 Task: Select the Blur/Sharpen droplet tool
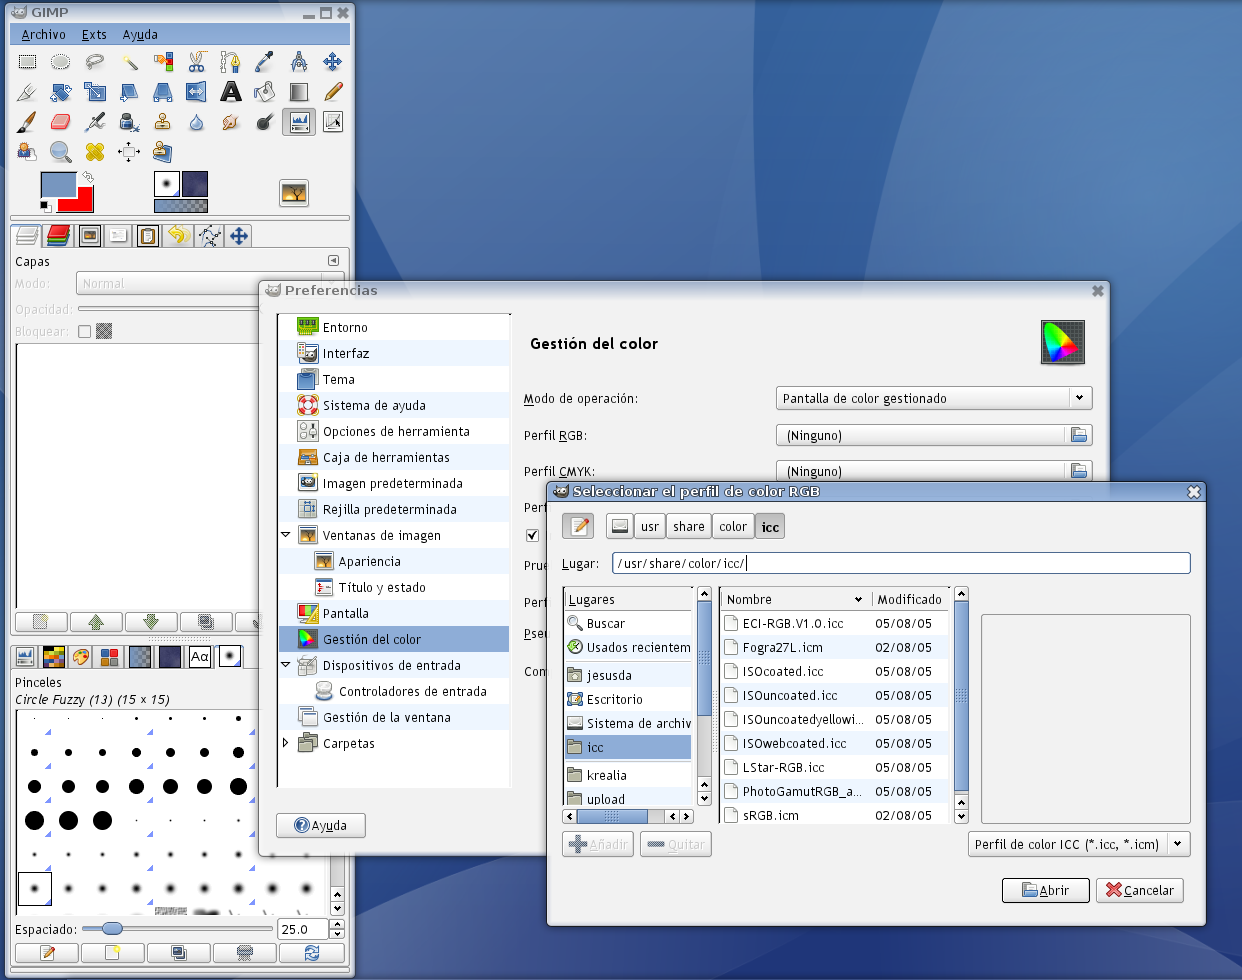coord(197,122)
